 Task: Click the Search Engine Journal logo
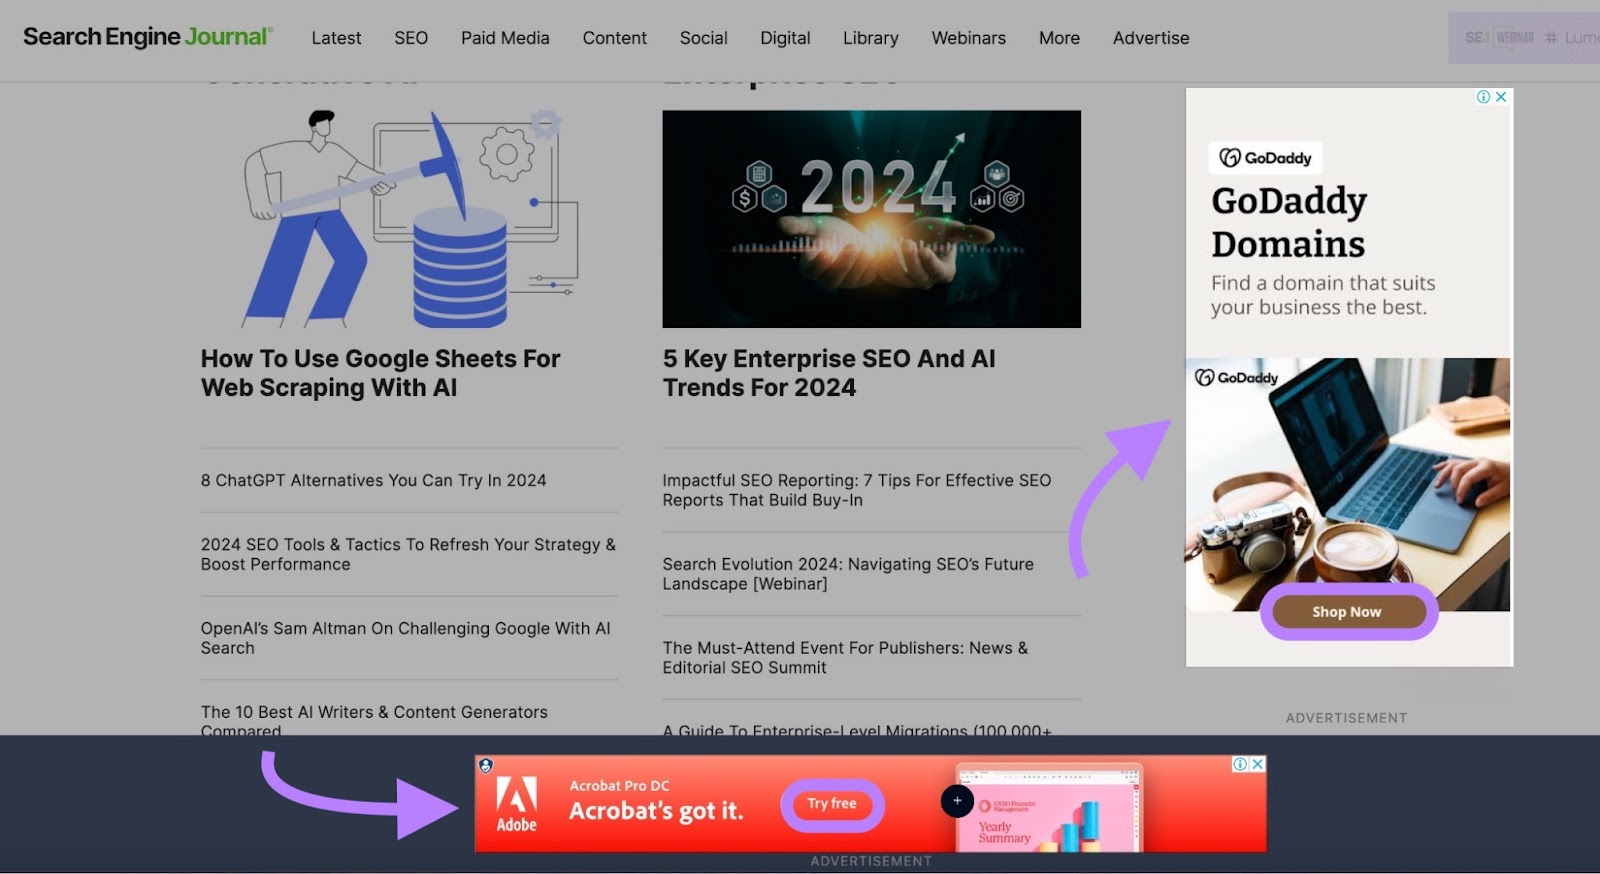pos(147,37)
